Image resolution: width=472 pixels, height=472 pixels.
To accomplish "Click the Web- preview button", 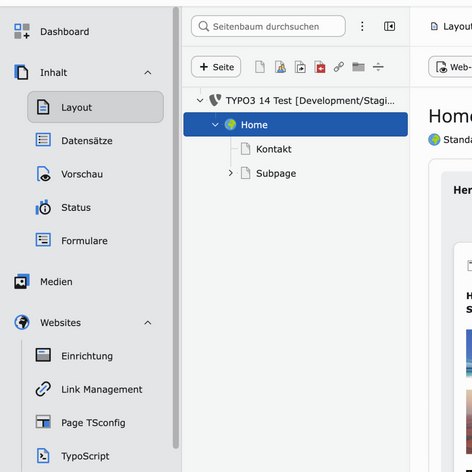I will coord(450,67).
